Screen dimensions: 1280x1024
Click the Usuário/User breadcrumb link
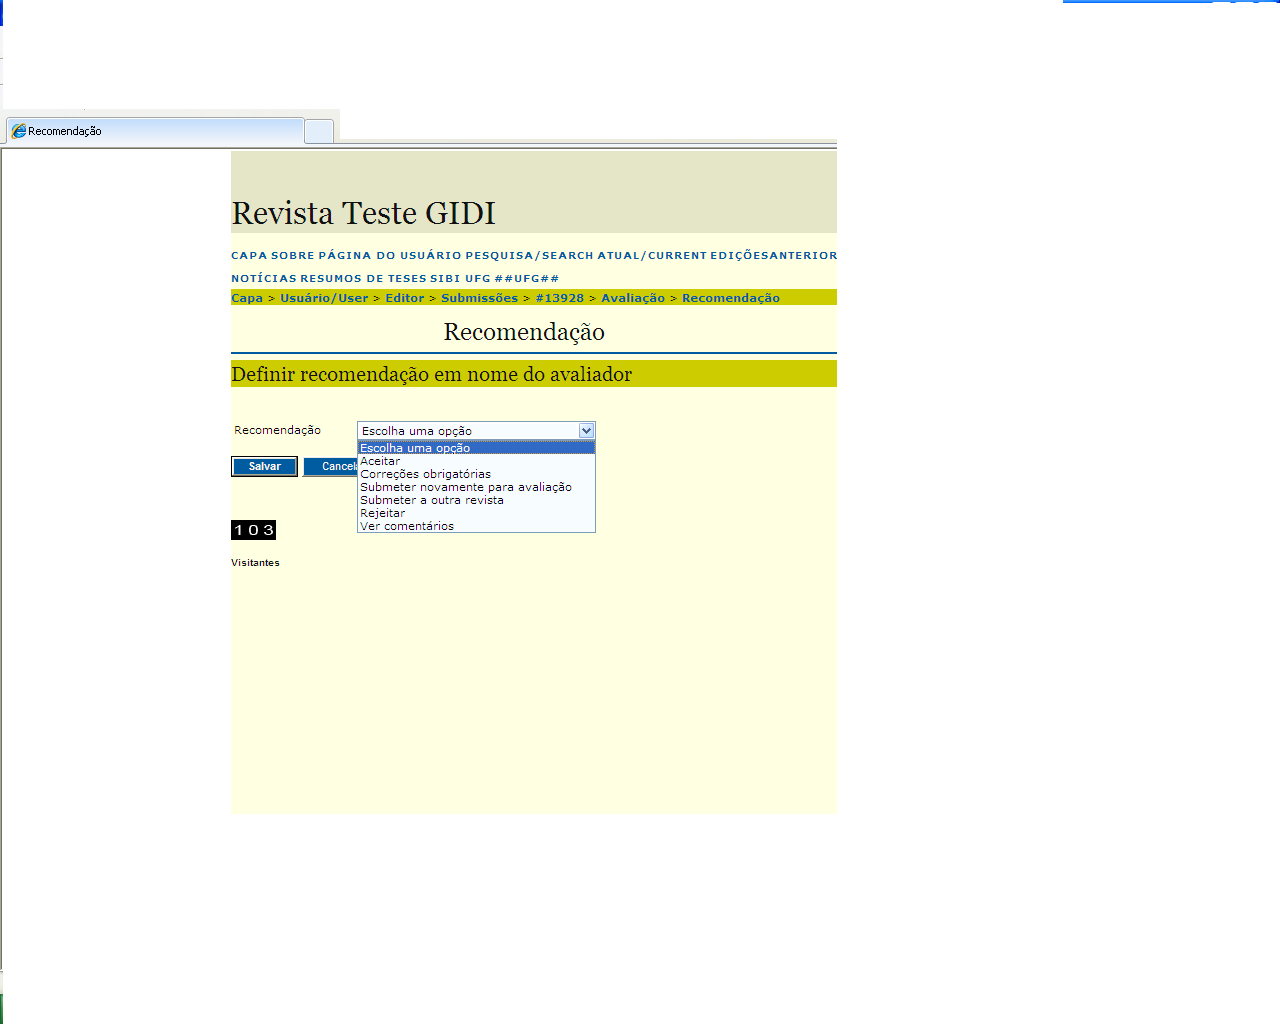tap(324, 298)
